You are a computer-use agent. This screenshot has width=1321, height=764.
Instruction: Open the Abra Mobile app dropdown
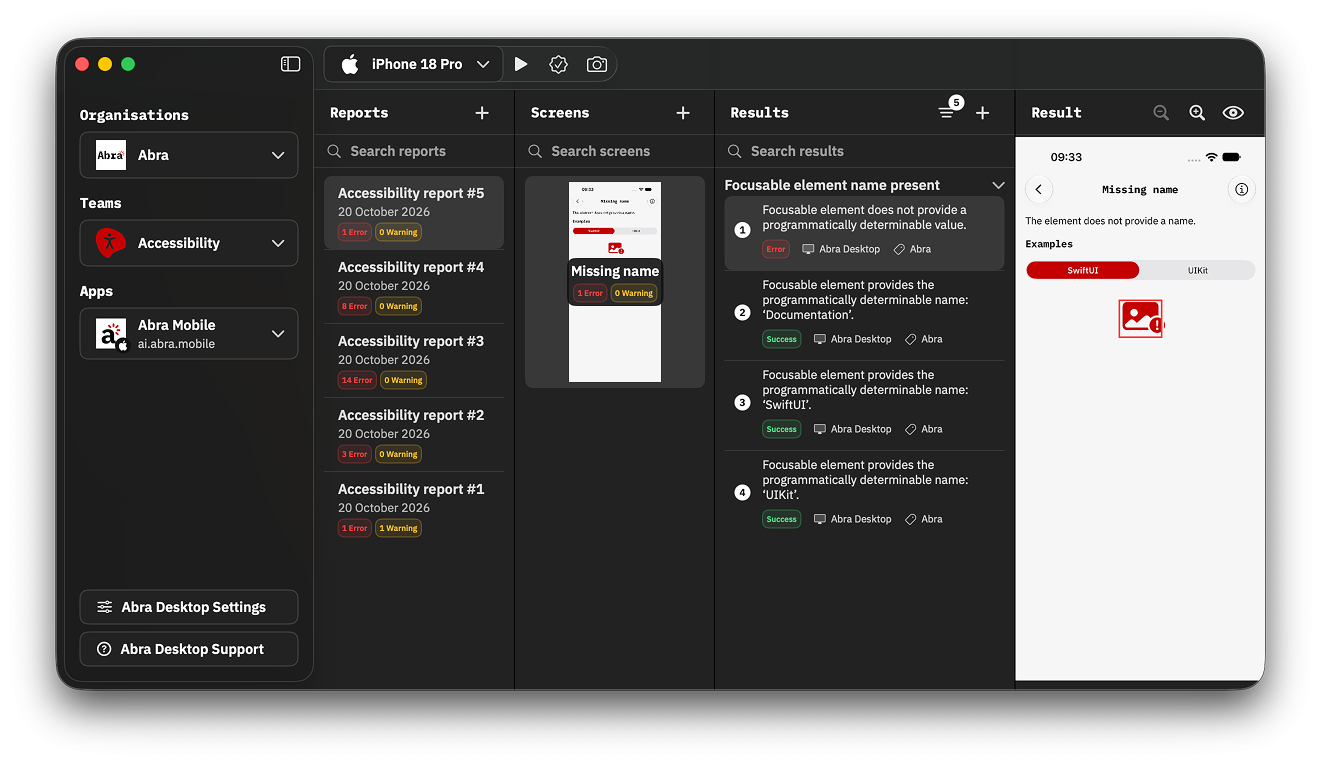tap(189, 333)
